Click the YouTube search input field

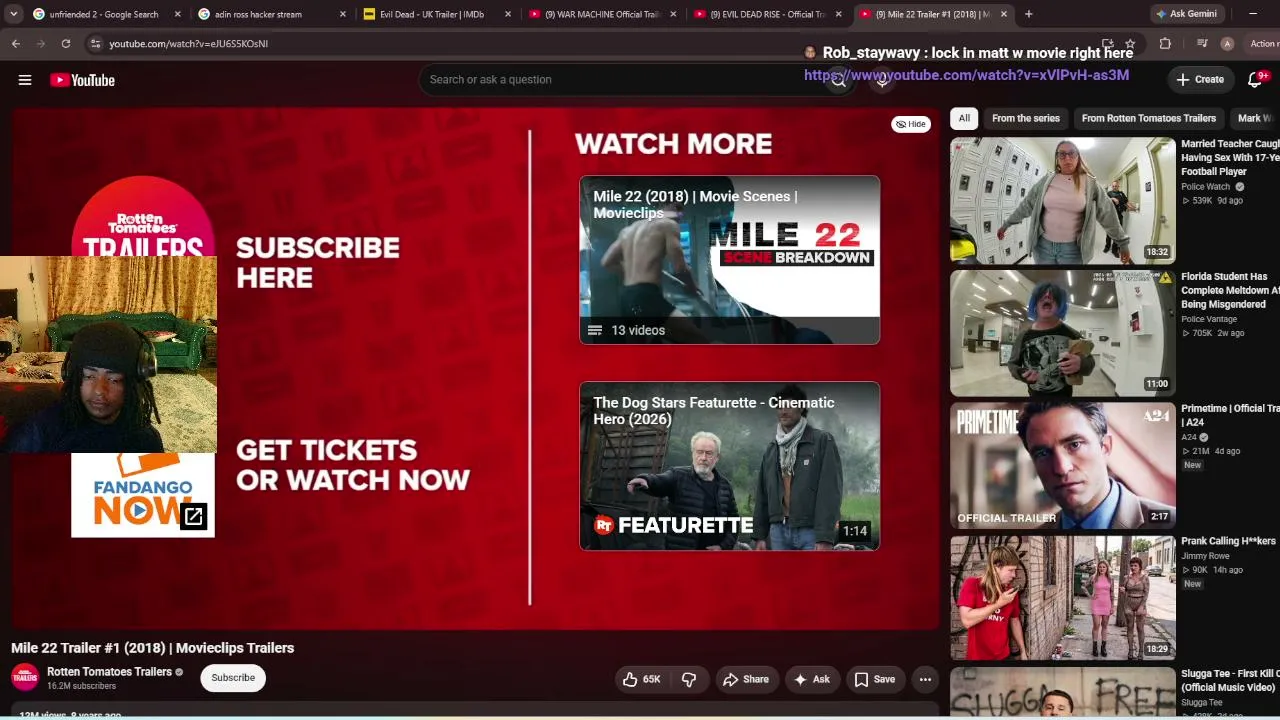click(x=622, y=80)
